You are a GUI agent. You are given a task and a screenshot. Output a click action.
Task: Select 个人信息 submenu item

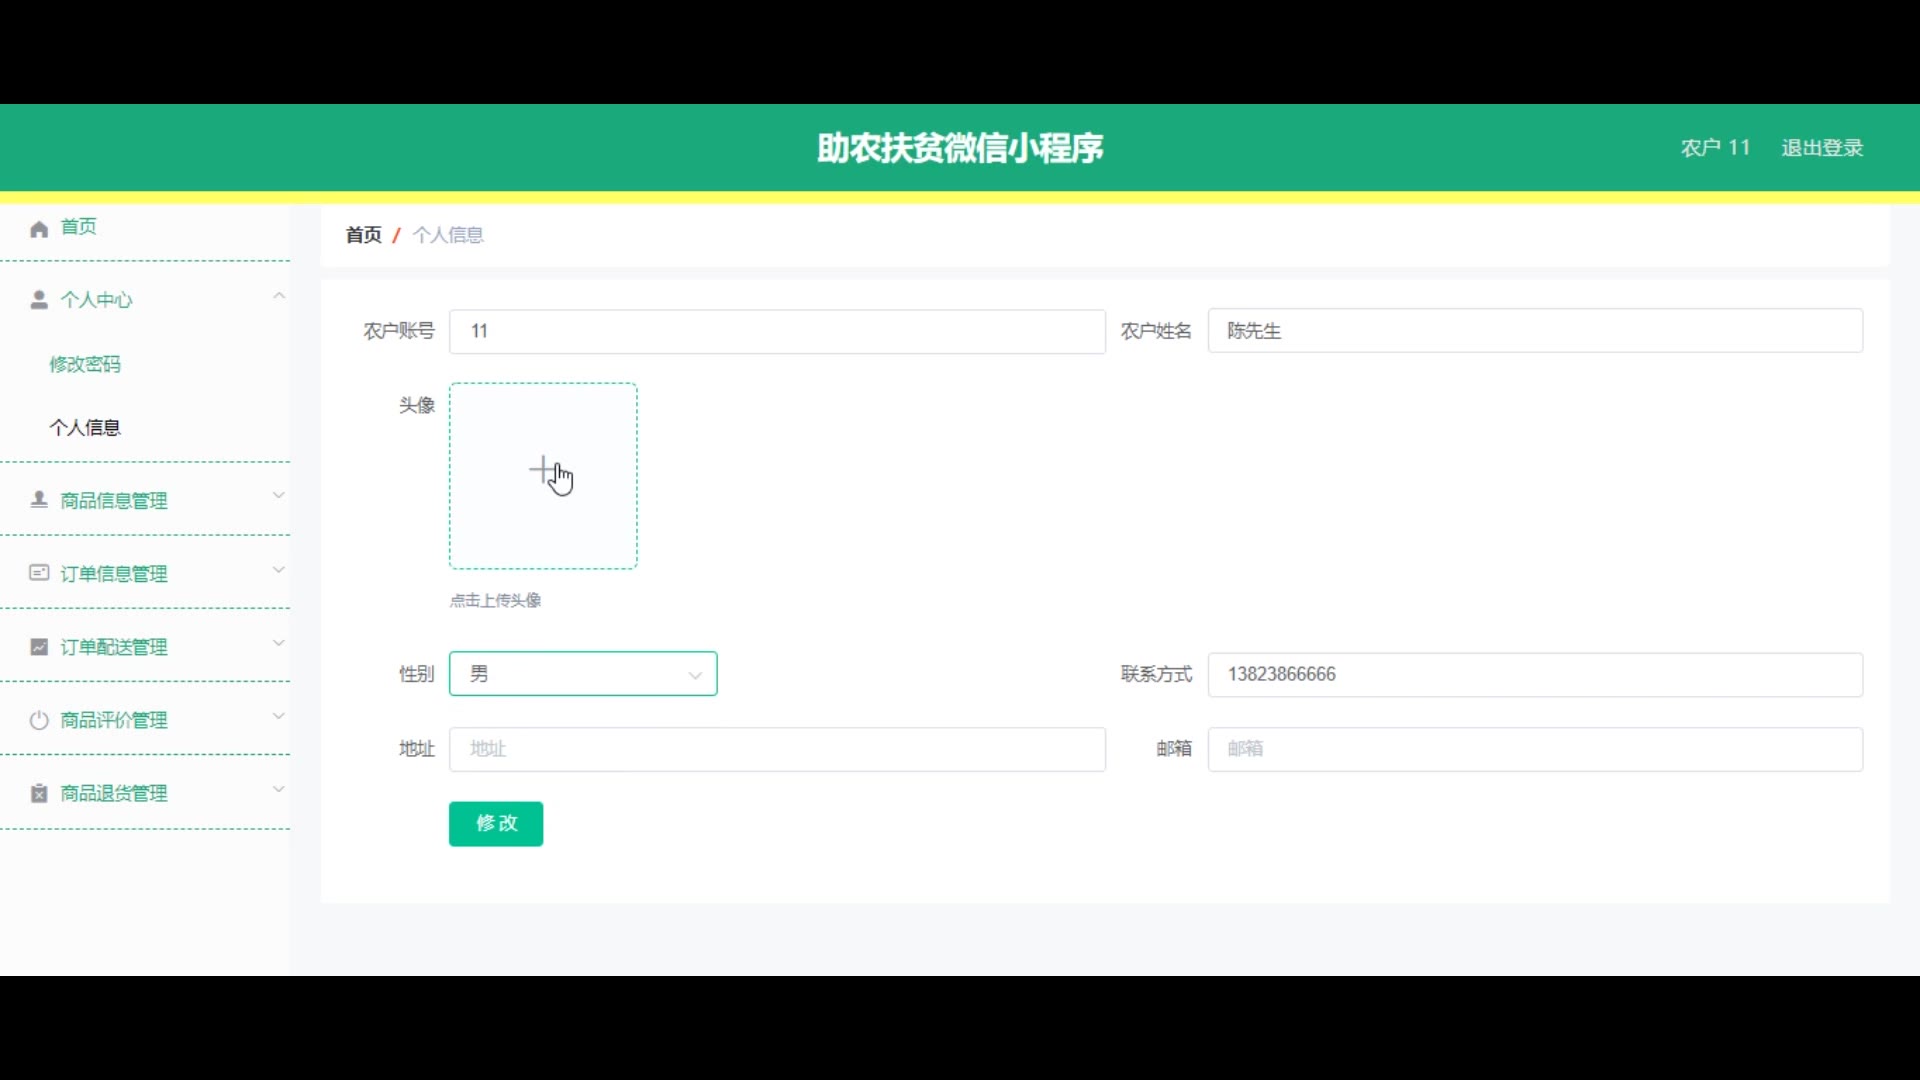click(x=85, y=428)
